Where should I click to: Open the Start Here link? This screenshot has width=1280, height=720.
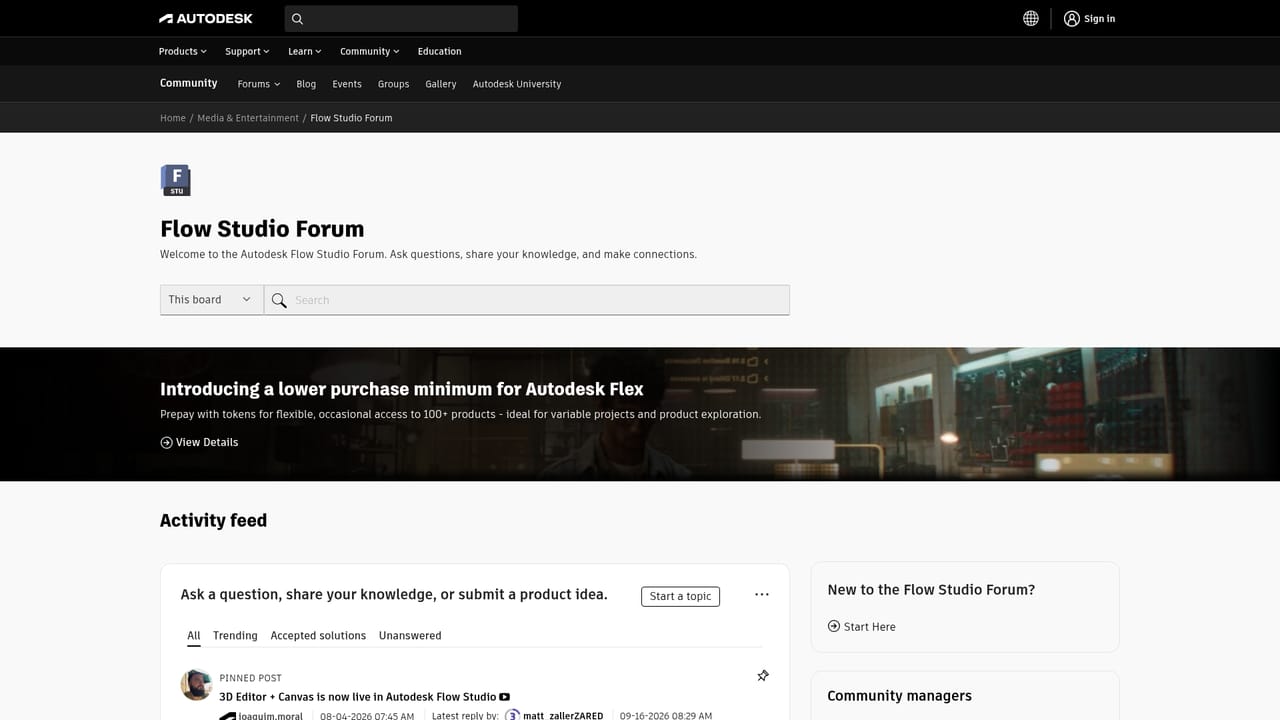870,627
